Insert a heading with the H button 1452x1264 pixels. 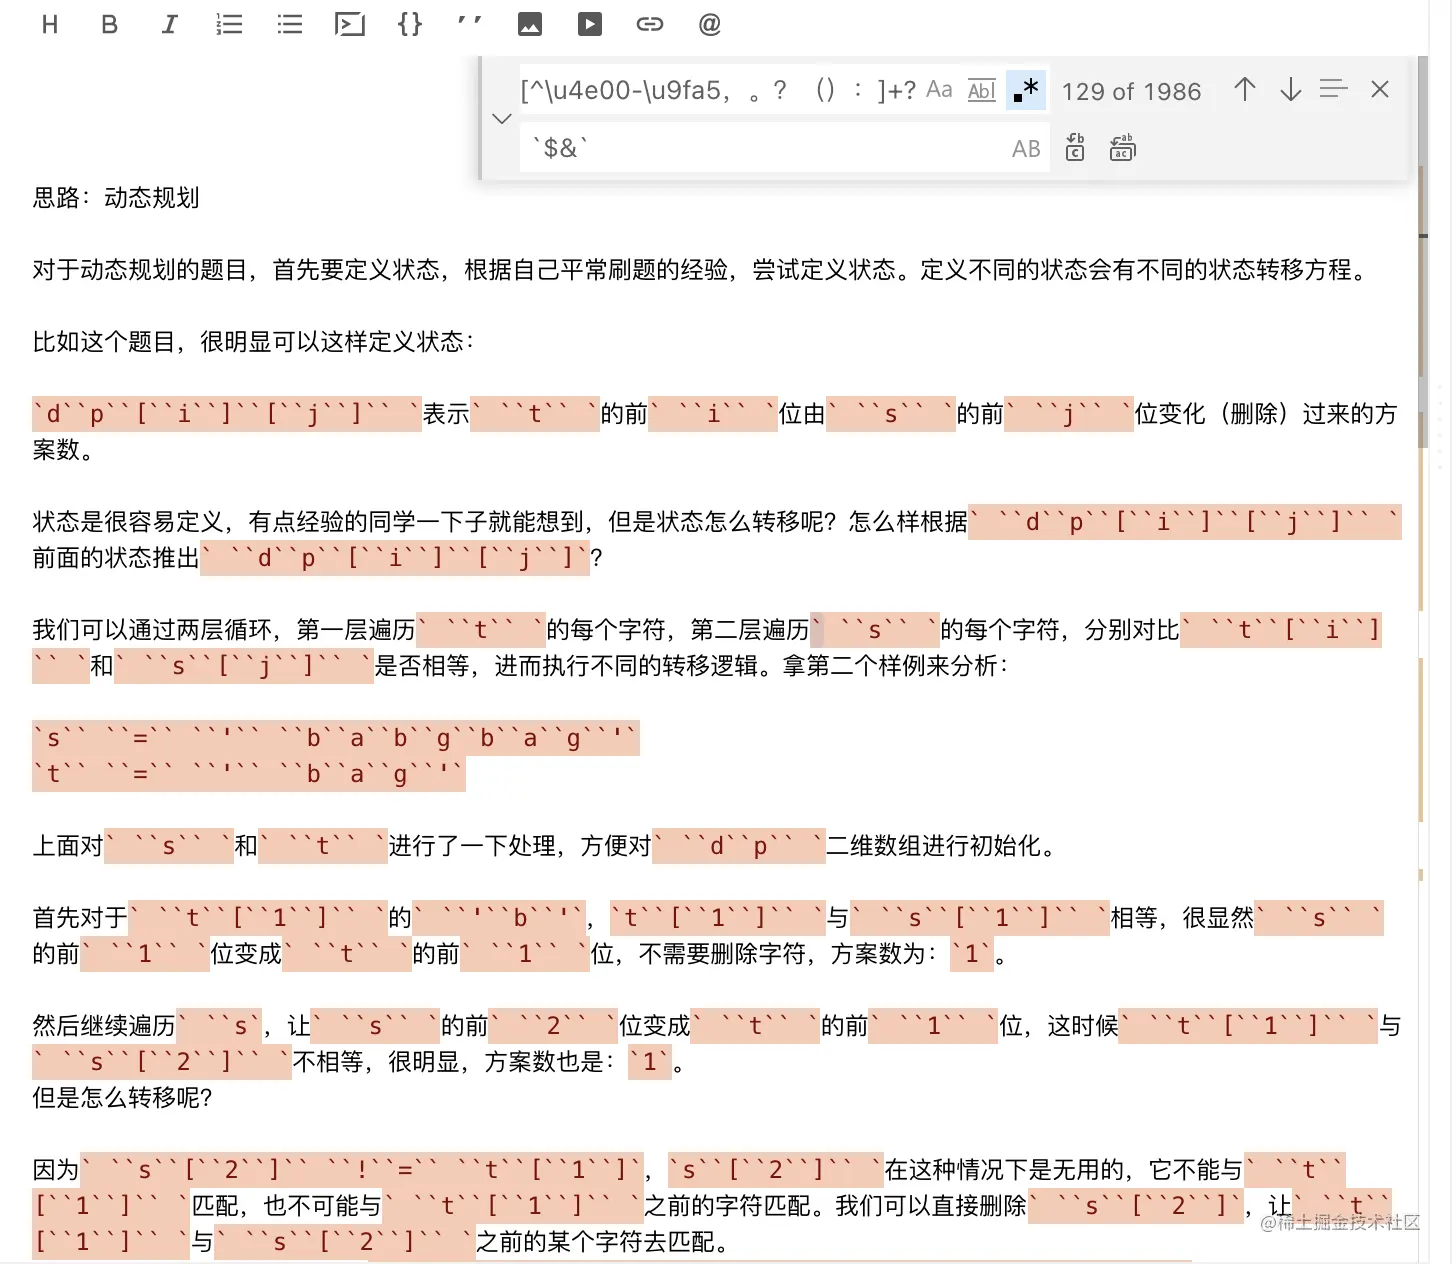(x=50, y=24)
